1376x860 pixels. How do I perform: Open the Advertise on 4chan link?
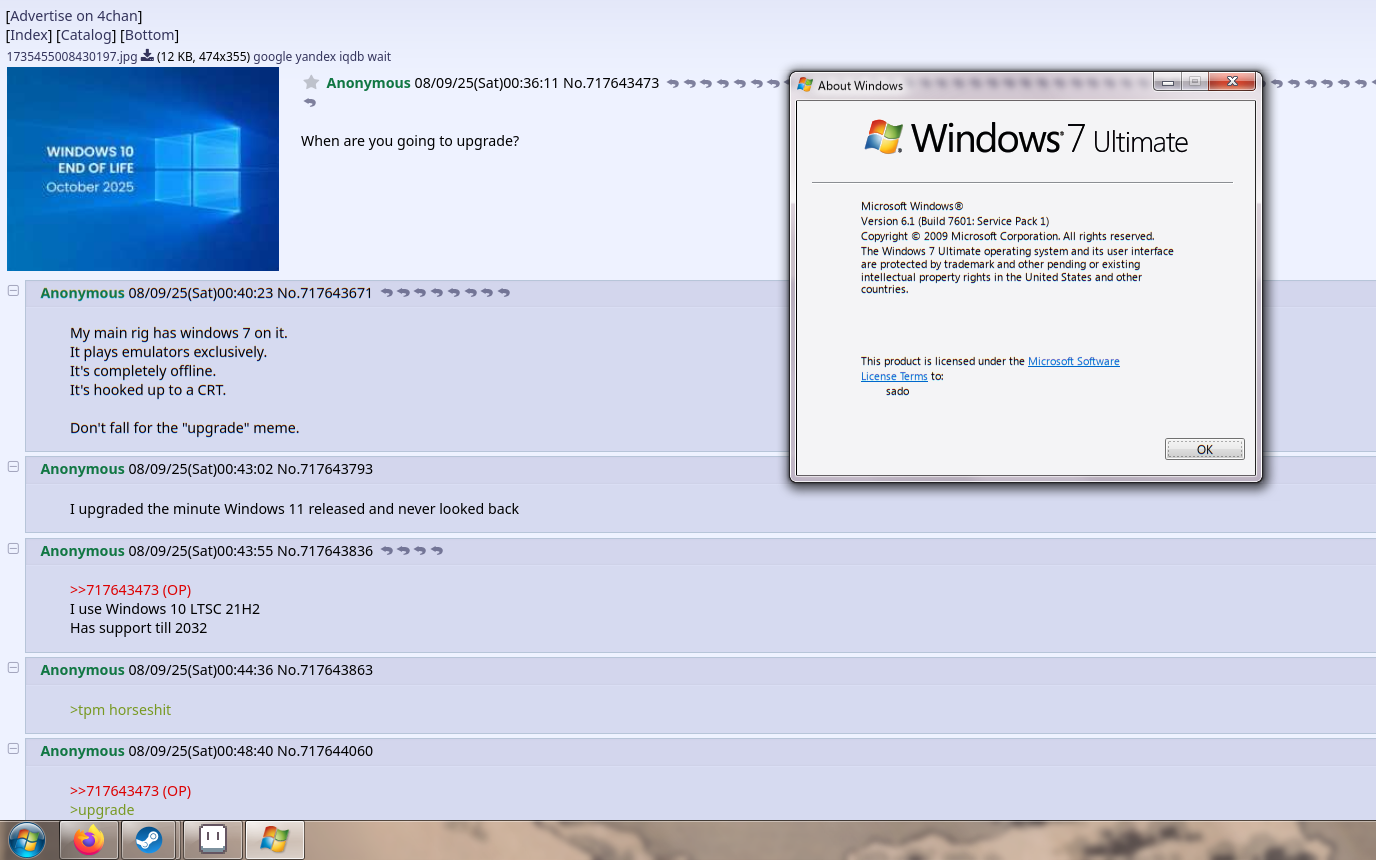pyautogui.click(x=74, y=16)
